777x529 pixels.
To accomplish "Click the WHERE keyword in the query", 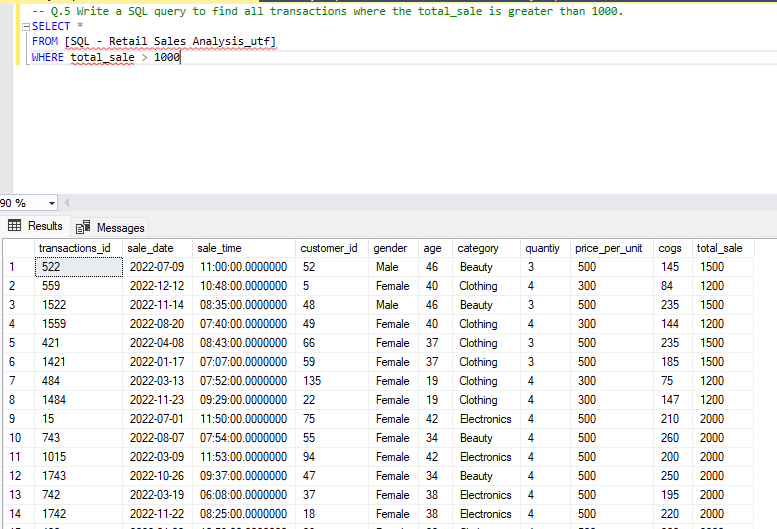I will tap(48, 57).
